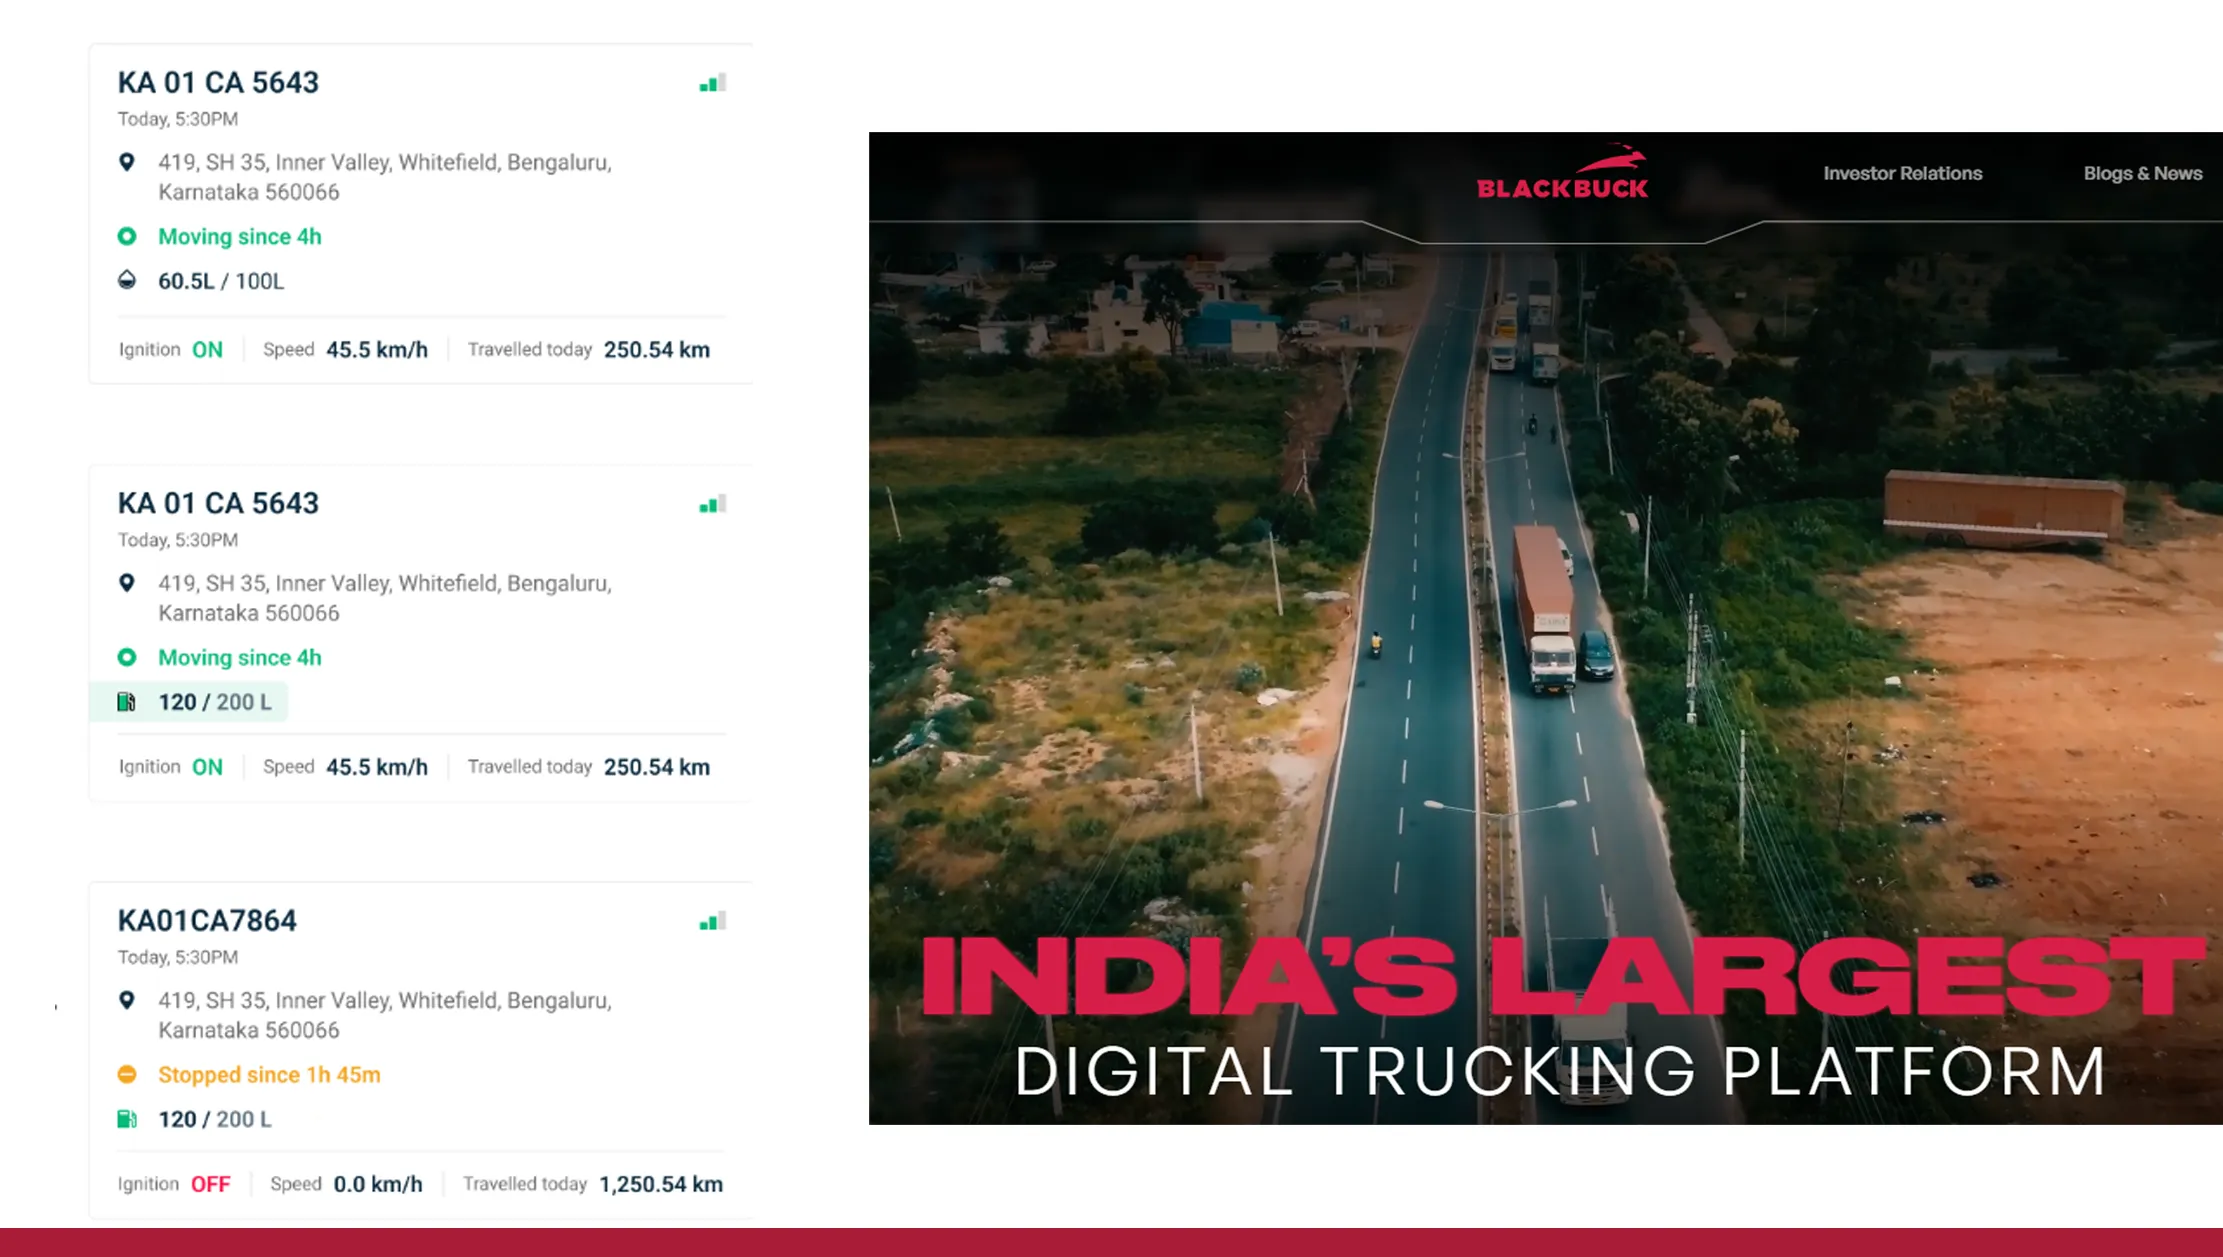Open Investor Relations menu item
The height and width of the screenshot is (1257, 2223).
(1902, 173)
